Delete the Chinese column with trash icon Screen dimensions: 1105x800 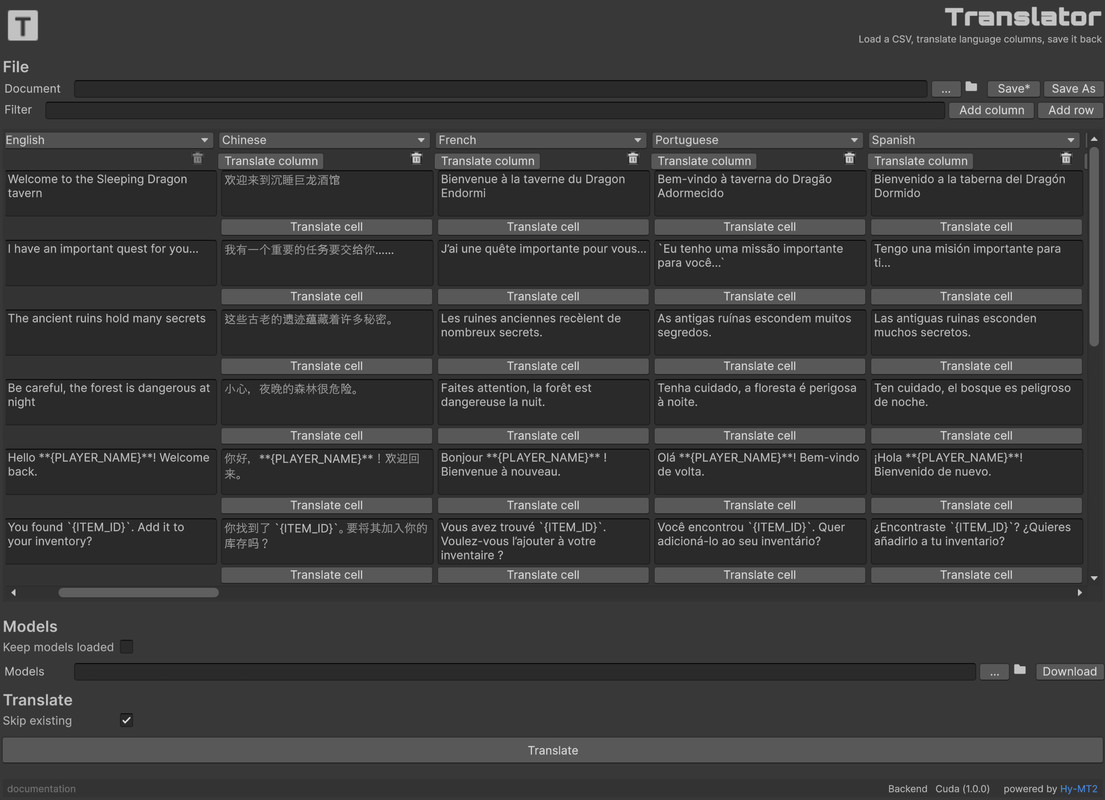tap(416, 159)
